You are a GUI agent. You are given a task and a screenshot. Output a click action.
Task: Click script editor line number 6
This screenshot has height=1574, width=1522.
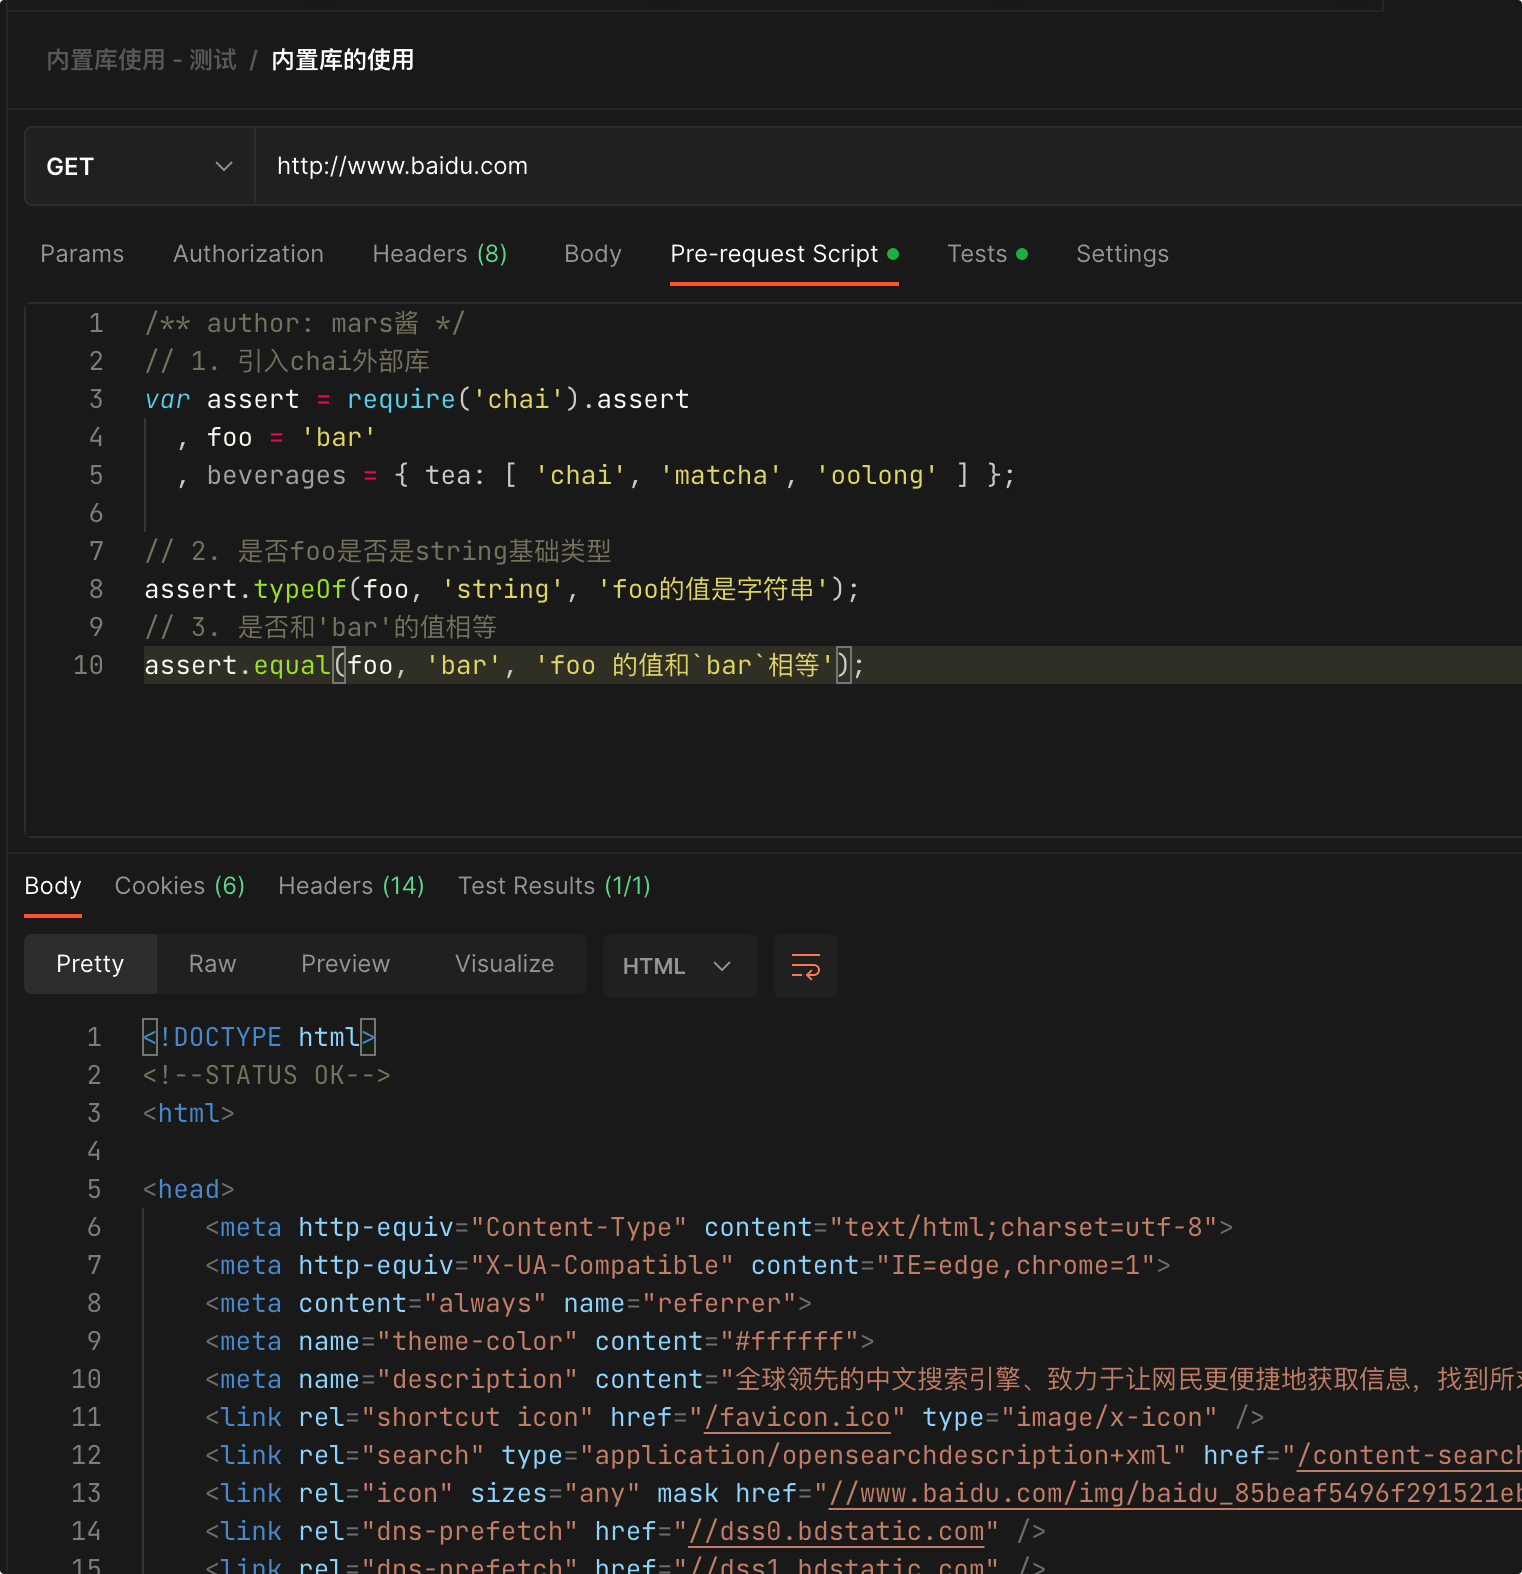96,513
